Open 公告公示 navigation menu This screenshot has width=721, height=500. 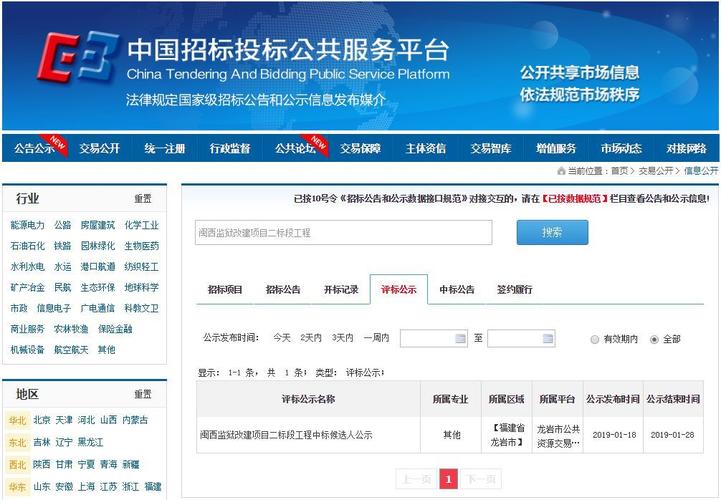point(34,148)
